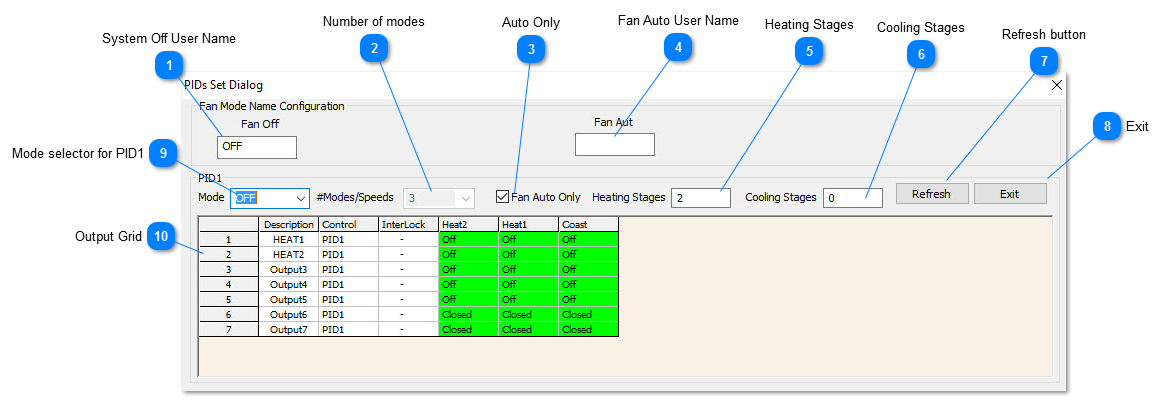Click the Fan Off name input field
The height and width of the screenshot is (400, 1165).
[x=257, y=147]
